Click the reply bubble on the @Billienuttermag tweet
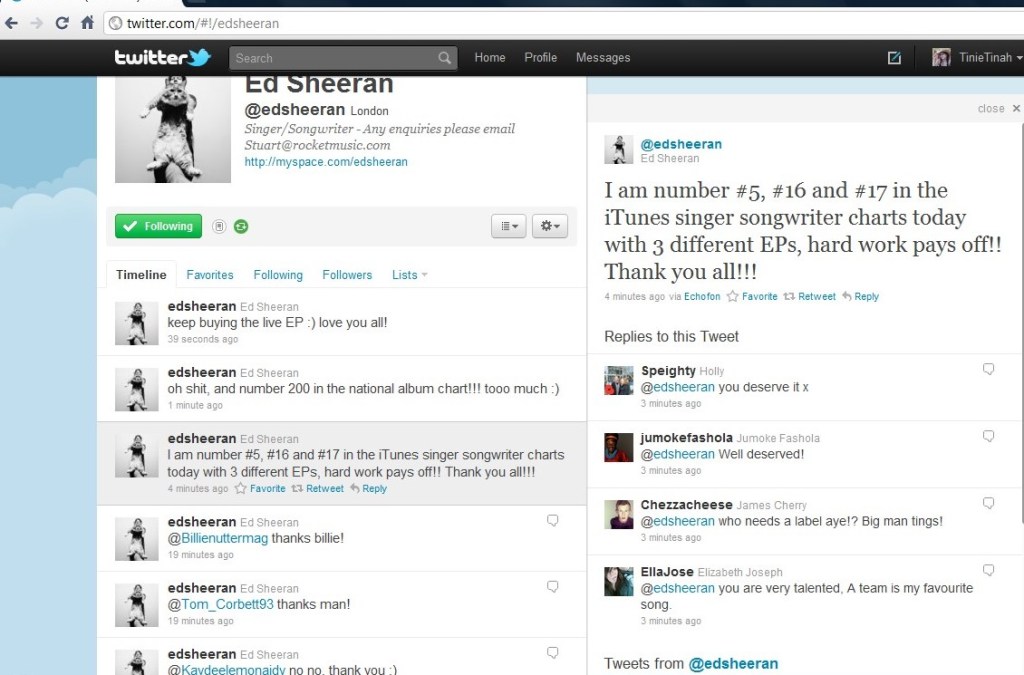The image size is (1024, 675). pos(552,521)
